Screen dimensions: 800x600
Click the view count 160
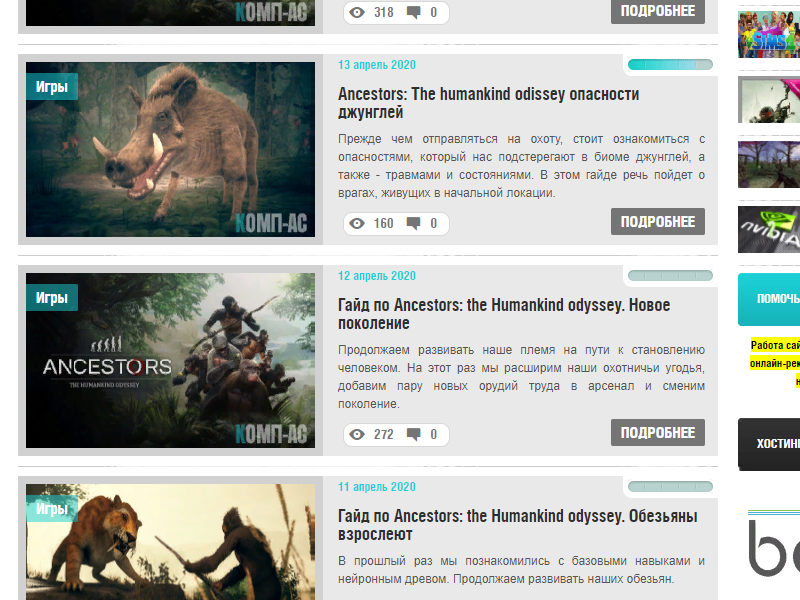383,223
